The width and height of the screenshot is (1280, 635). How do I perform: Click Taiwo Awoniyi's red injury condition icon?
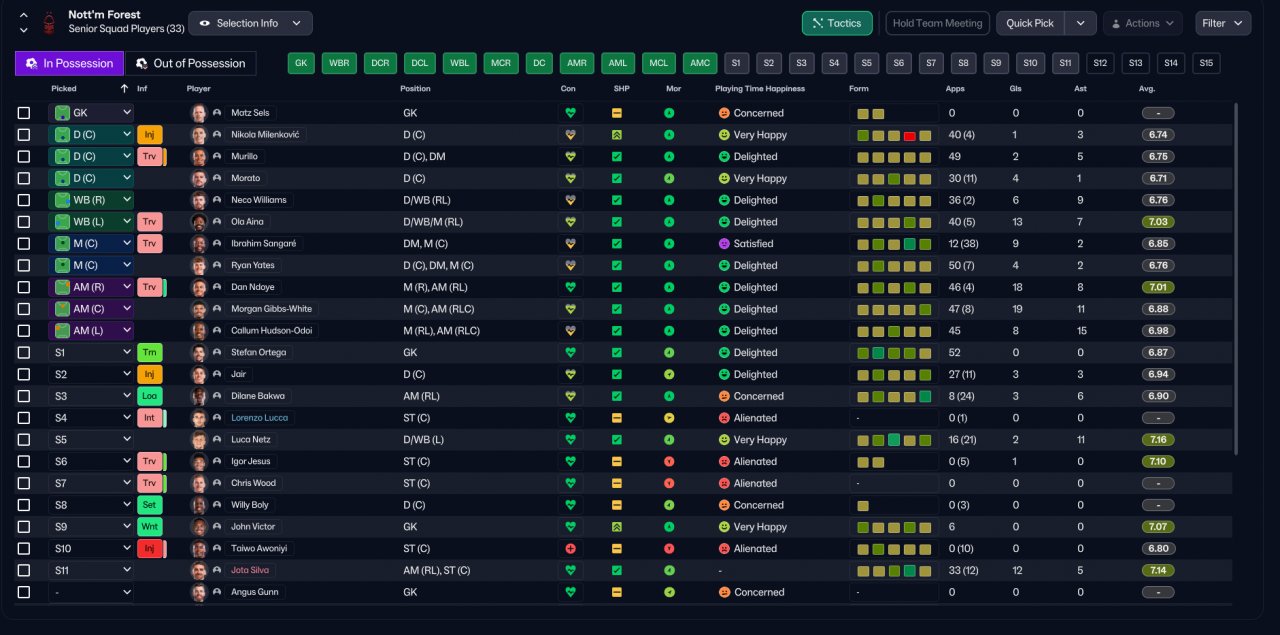571,548
